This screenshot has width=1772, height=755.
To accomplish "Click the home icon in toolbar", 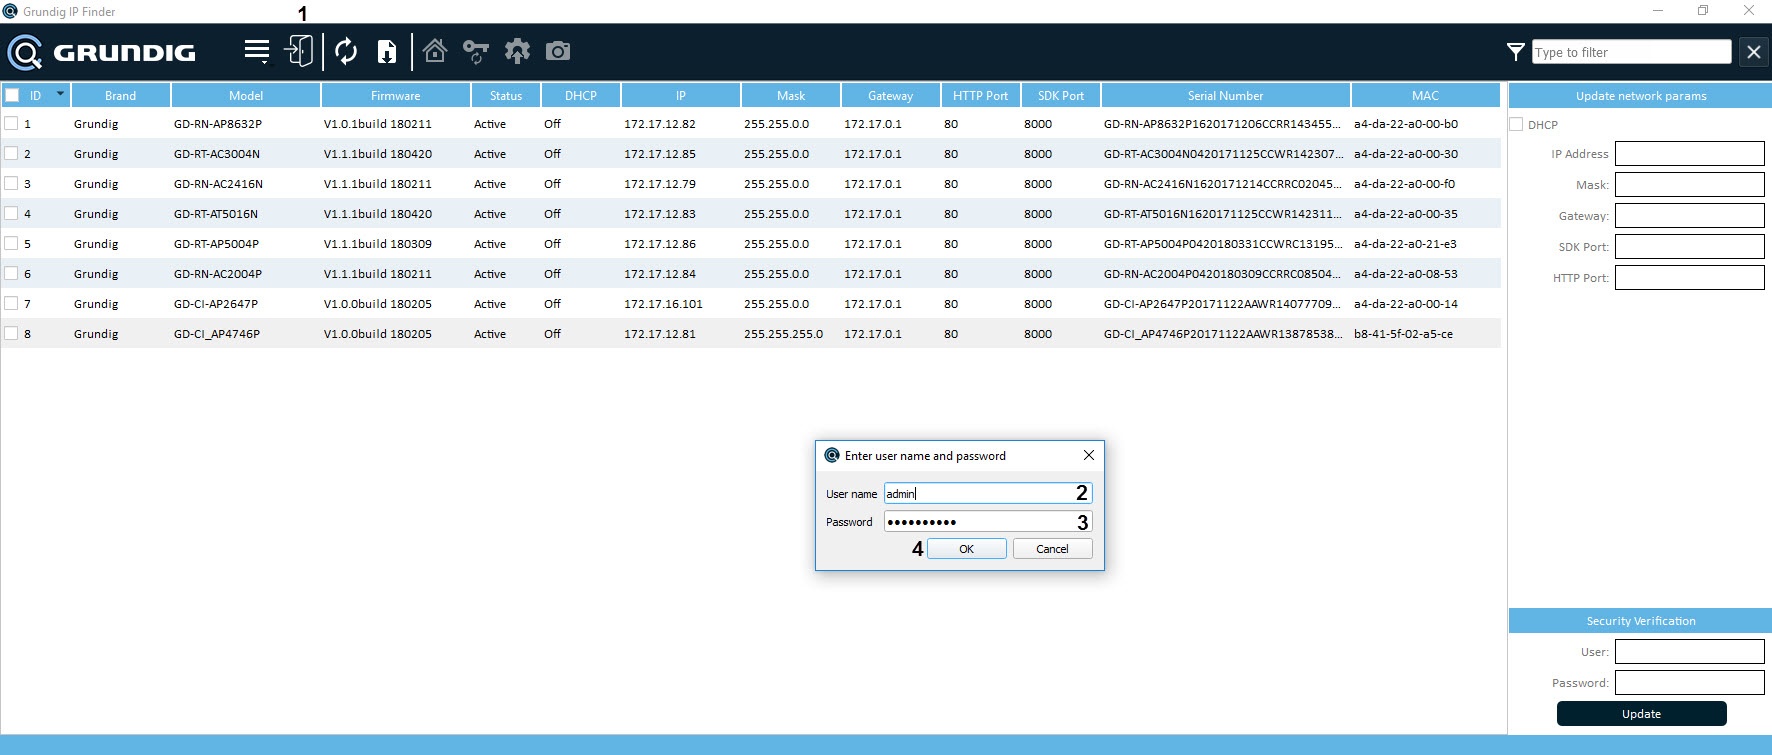I will tap(435, 51).
